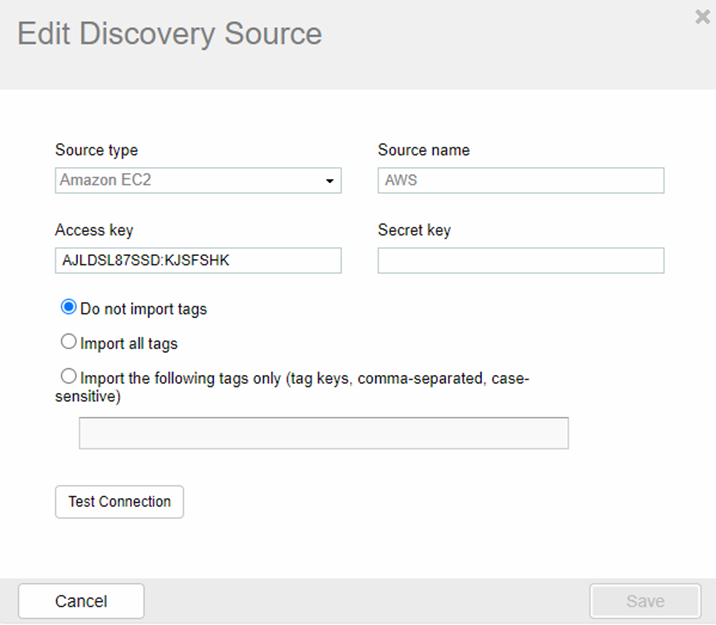
Task: Enable Import the following tags only option
Action: [69, 377]
